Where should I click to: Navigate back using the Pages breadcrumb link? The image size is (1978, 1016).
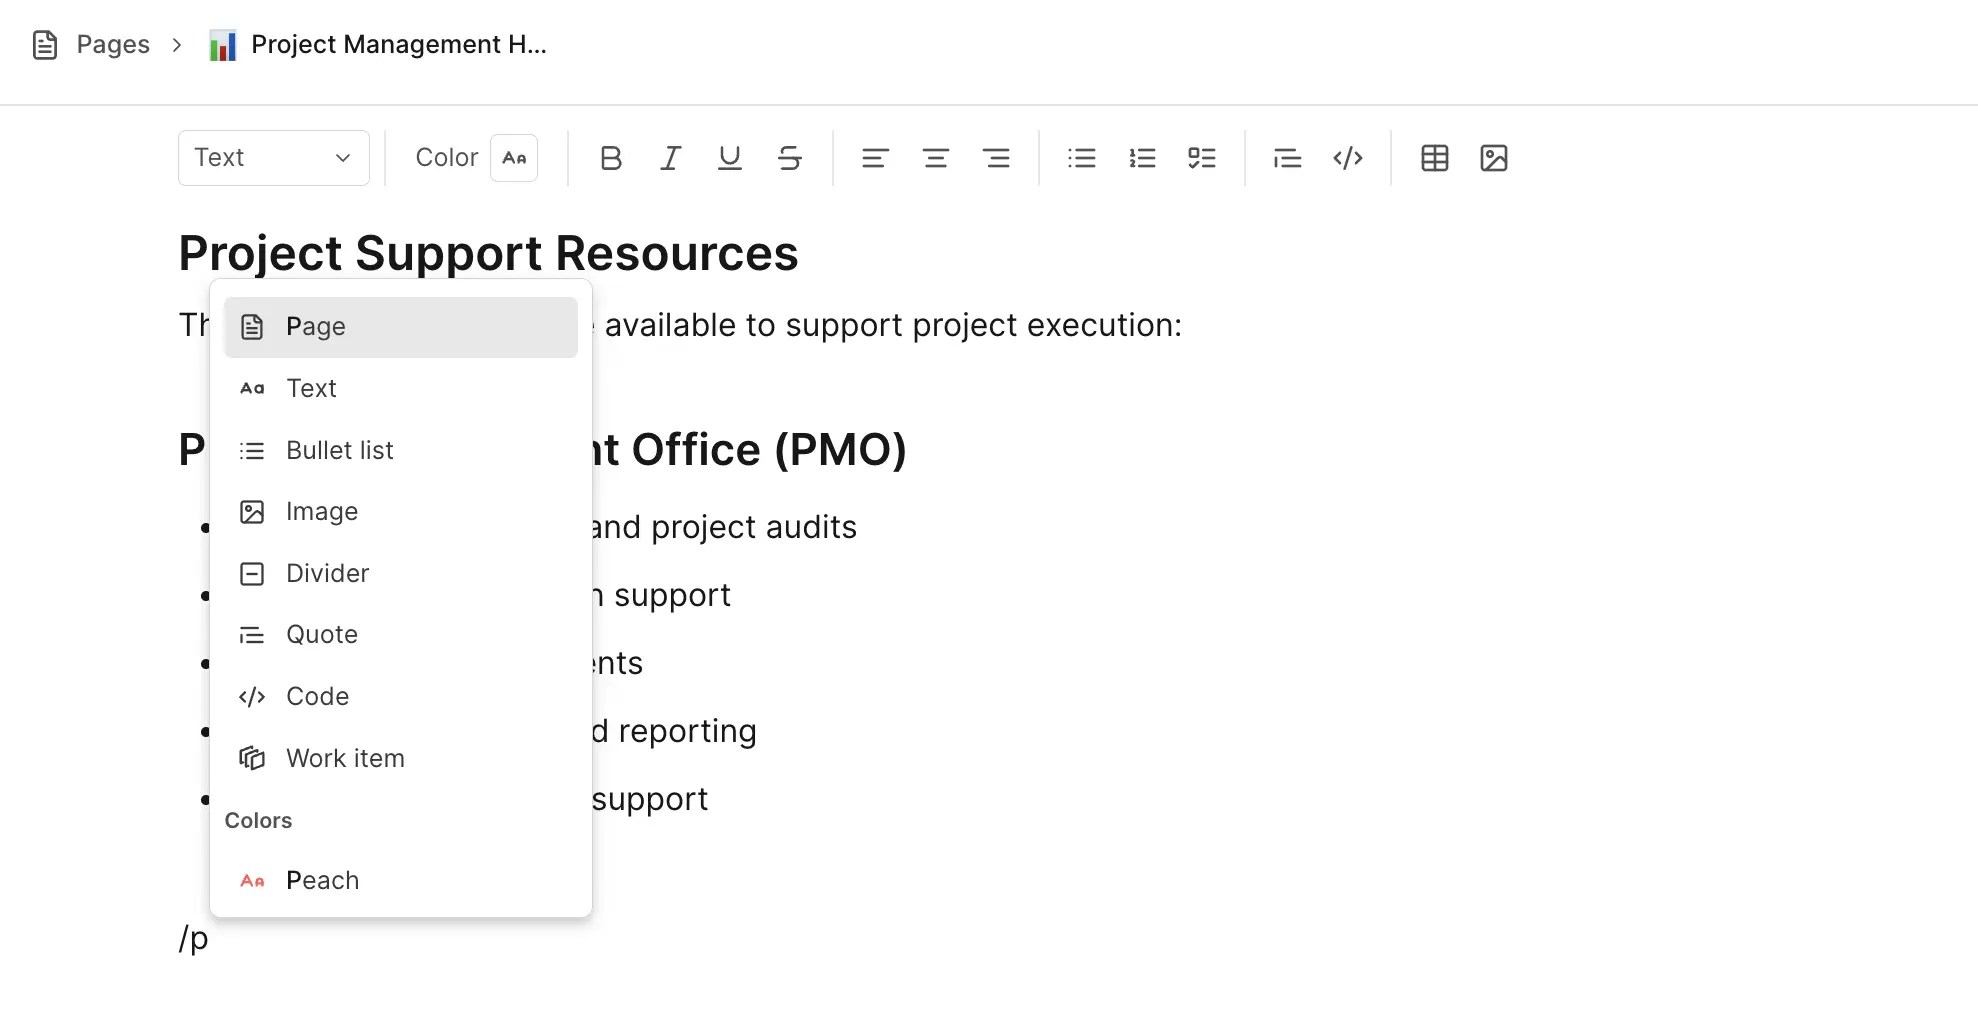[x=113, y=44]
